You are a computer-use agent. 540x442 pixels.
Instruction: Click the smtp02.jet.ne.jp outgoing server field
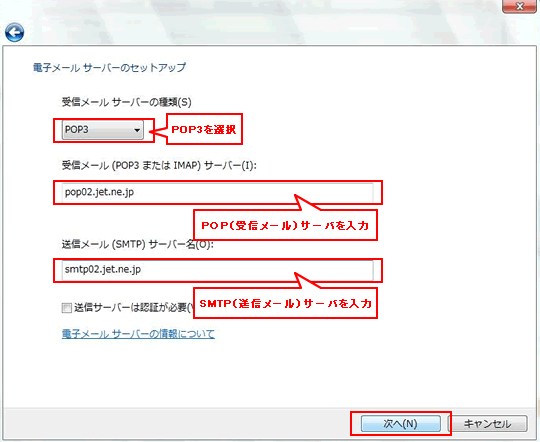(218, 270)
